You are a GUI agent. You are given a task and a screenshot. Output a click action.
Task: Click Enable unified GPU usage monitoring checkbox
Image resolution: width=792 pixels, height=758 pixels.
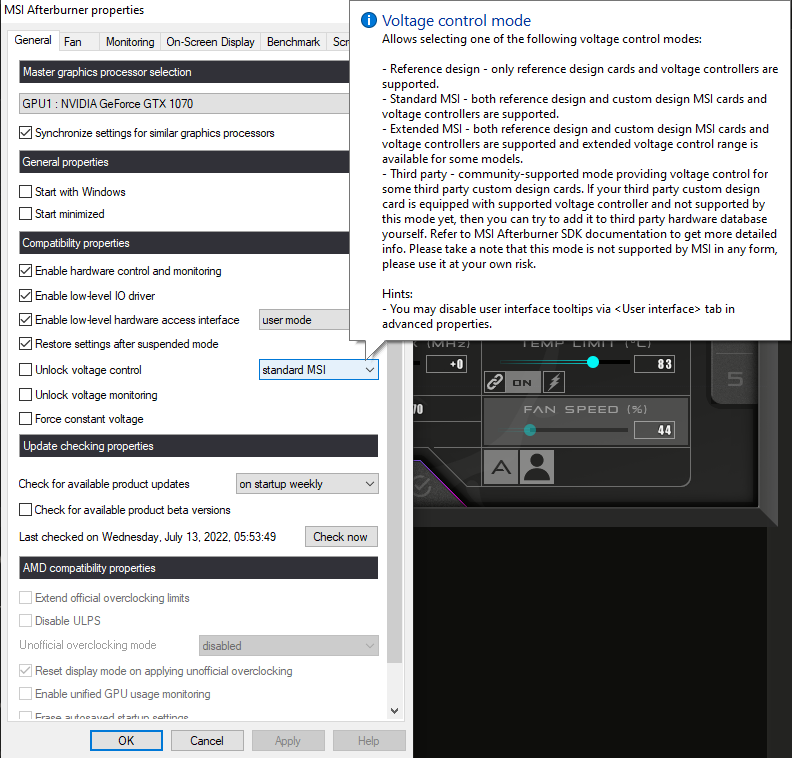25,693
